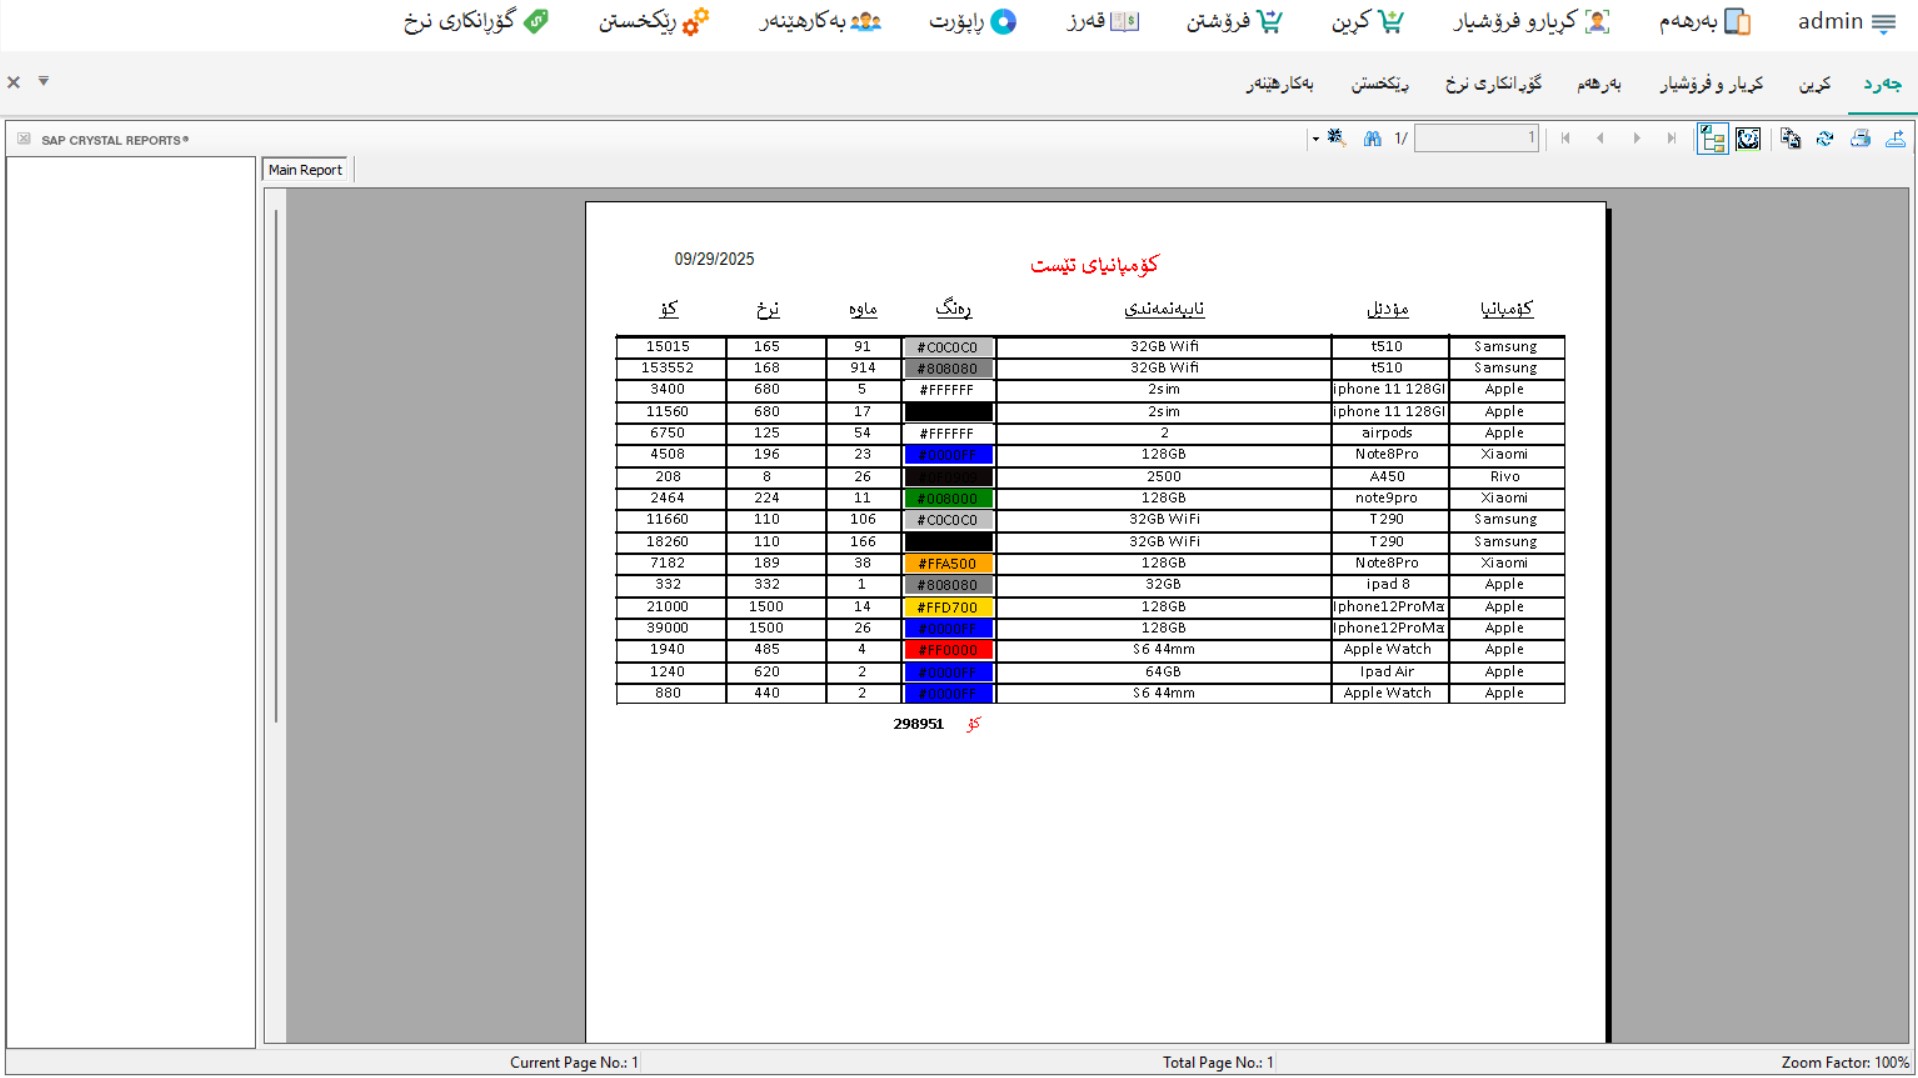Click the Copy icon in report toolbar
The height and width of the screenshot is (1078, 1918).
click(x=1790, y=139)
